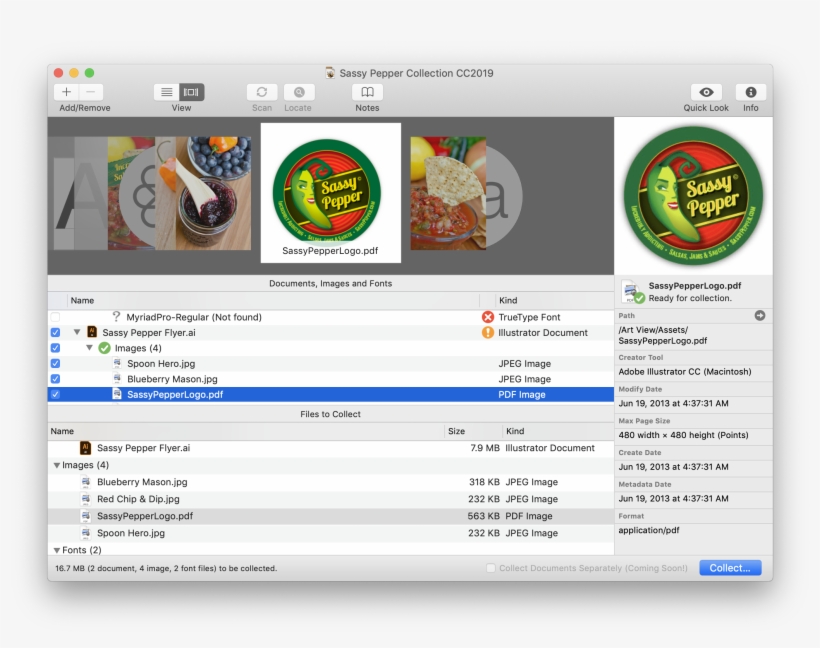820x648 pixels.
Task: Click the ready-for-collection PDF status icon
Action: point(633,292)
